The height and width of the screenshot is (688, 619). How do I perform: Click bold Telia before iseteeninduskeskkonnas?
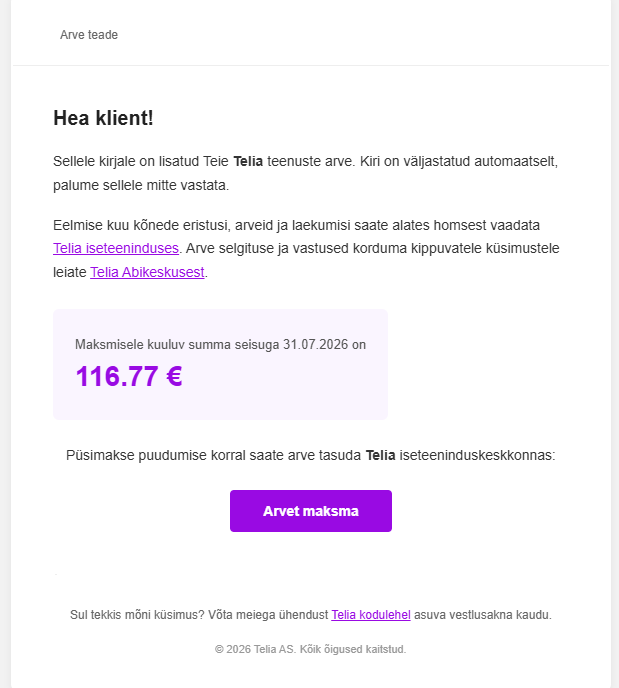pos(380,455)
